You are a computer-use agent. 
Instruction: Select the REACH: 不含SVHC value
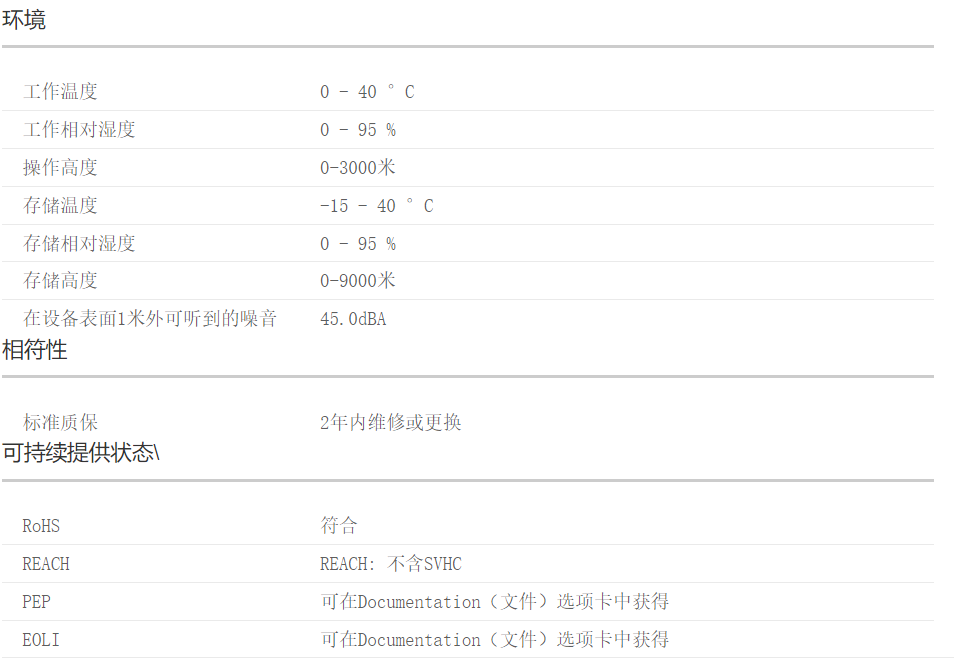pos(391,564)
